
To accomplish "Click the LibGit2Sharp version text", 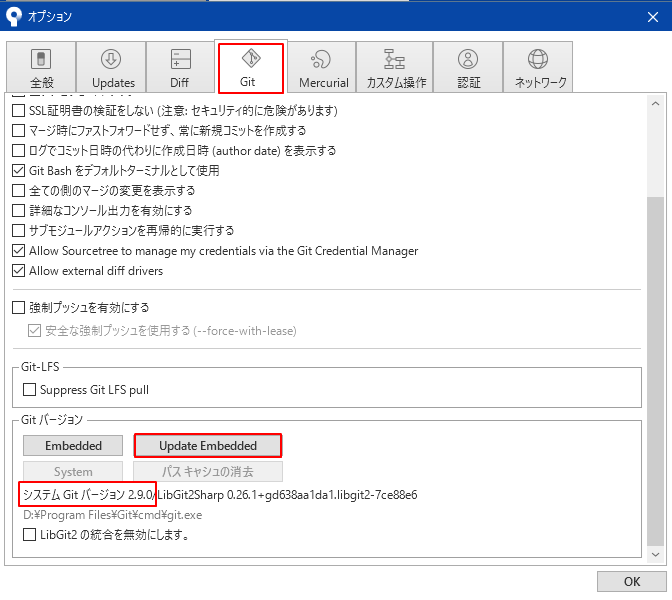I will 287,495.
